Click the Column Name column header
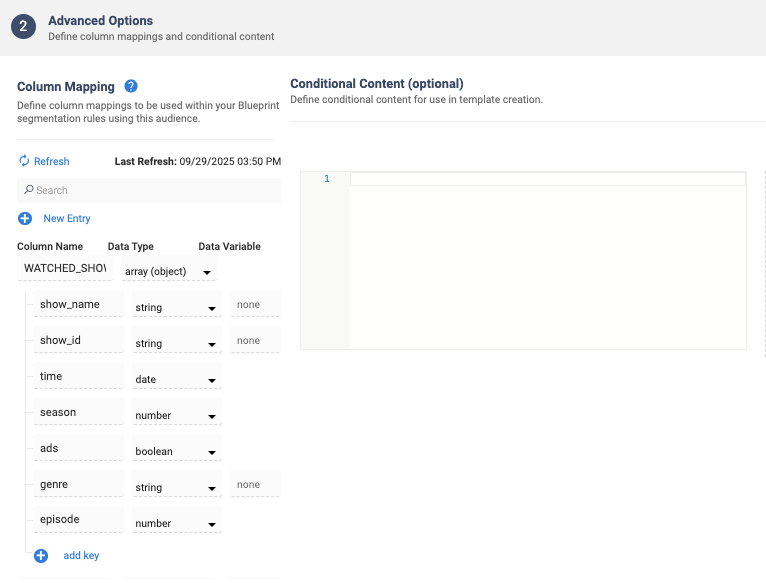 pyautogui.click(x=50, y=246)
